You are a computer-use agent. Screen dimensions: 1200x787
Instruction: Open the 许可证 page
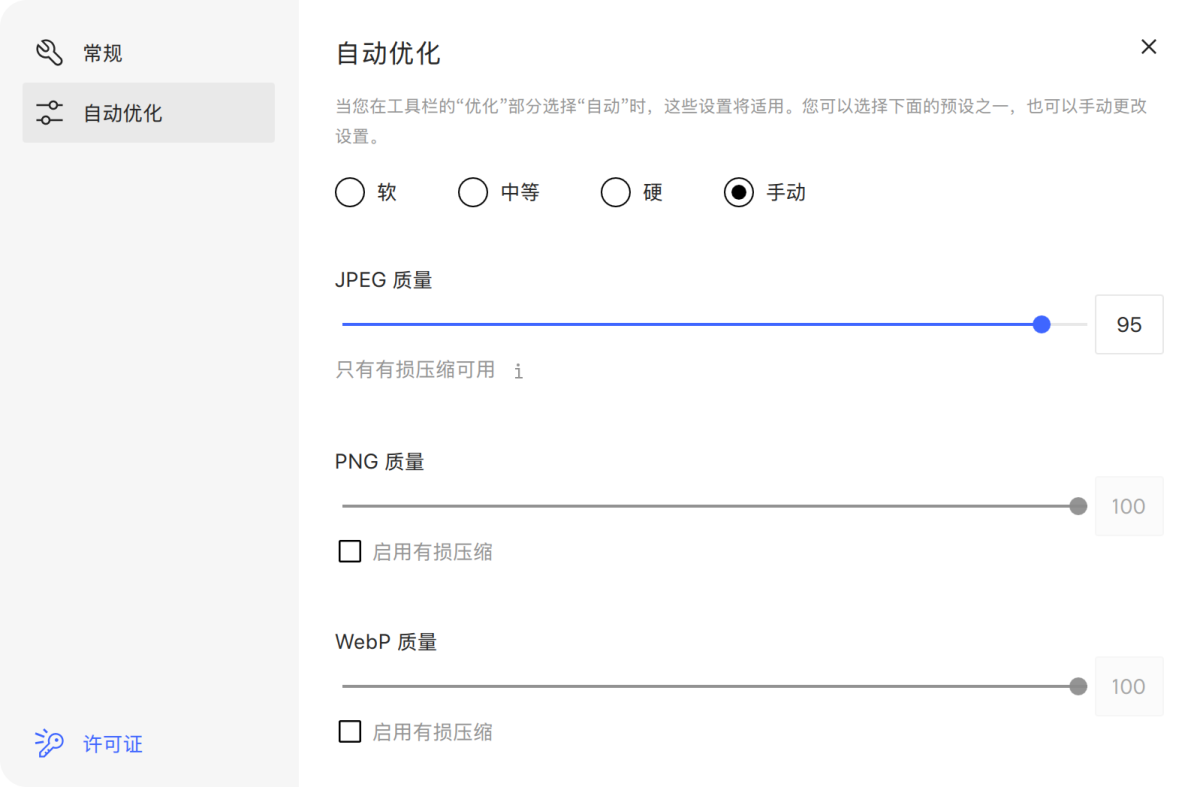click(x=111, y=743)
